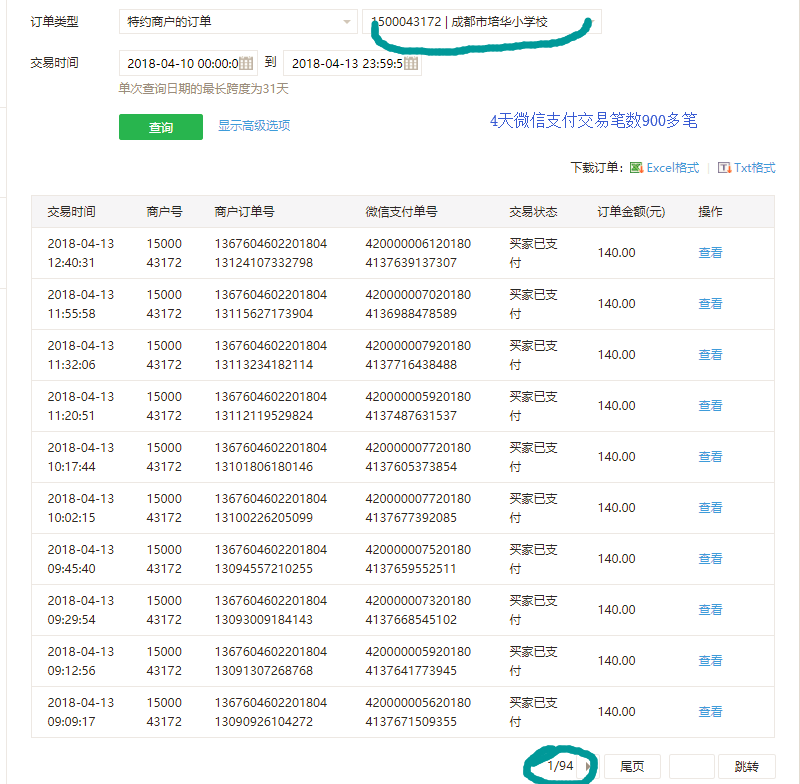Image resolution: width=800 pixels, height=784 pixels.
Task: Open the merchant selector 成都市培华小学校
Action: tap(482, 21)
